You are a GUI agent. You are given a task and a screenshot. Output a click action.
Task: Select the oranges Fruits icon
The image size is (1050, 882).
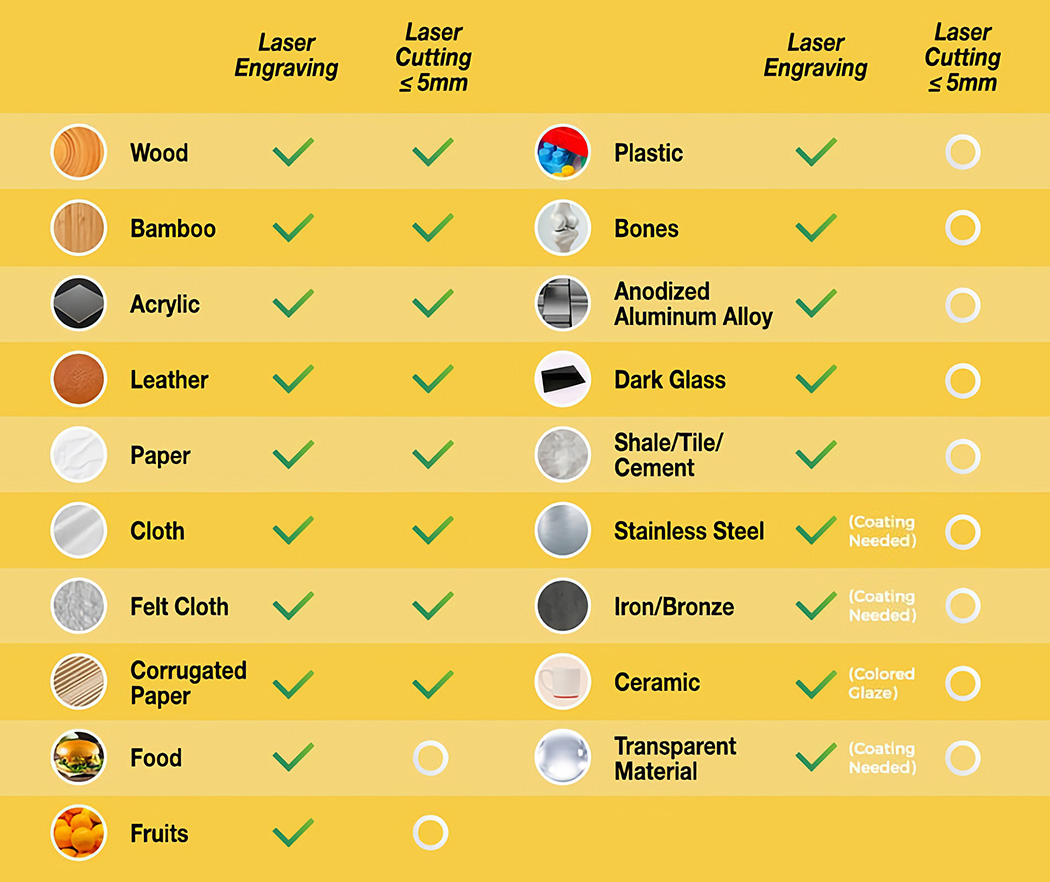tap(78, 833)
